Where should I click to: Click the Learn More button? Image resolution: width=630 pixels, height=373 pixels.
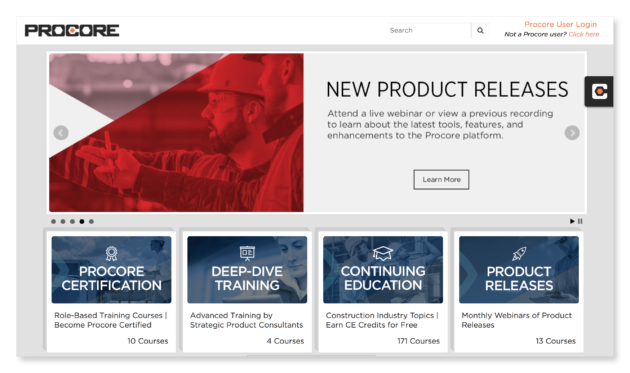[x=441, y=180]
